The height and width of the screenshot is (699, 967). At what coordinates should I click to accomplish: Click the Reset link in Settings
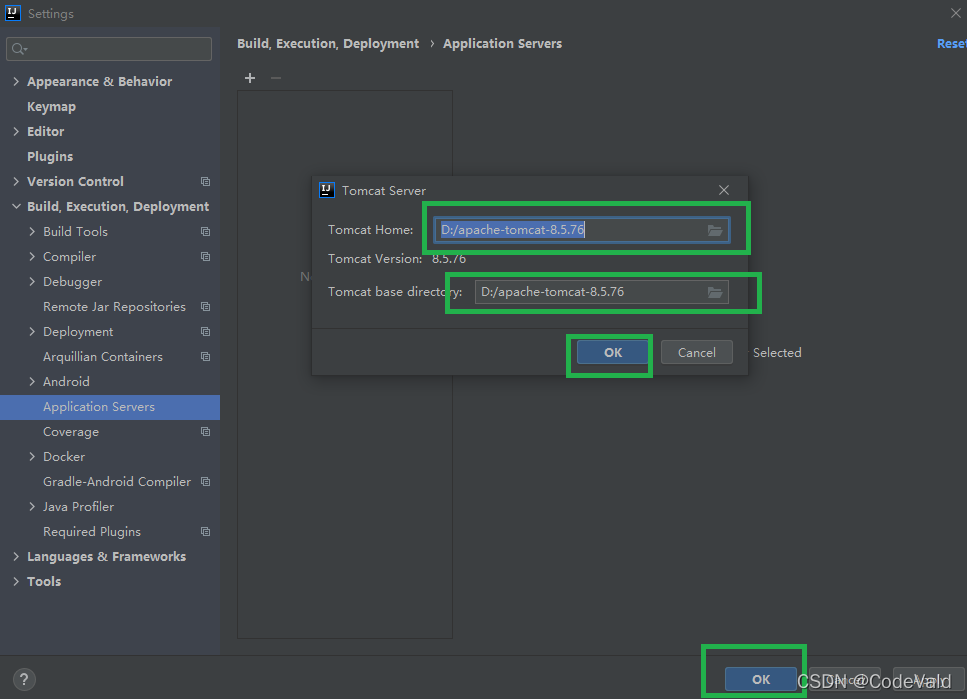click(952, 44)
